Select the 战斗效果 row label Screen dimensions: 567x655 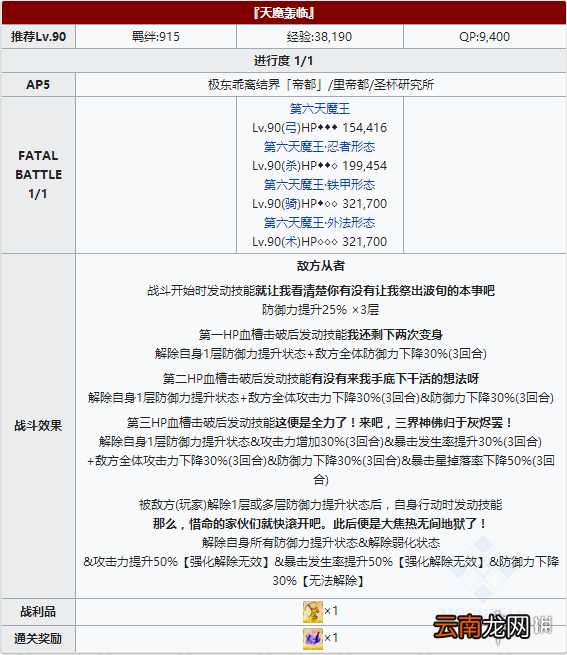(38, 426)
